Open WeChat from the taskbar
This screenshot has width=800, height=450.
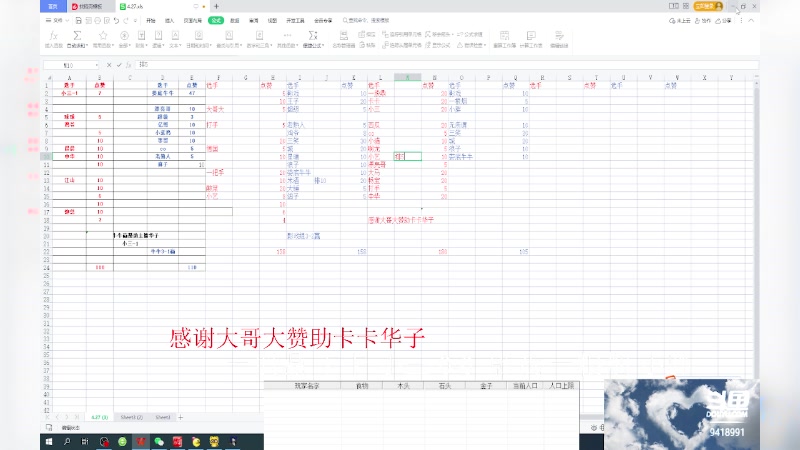click(159, 442)
